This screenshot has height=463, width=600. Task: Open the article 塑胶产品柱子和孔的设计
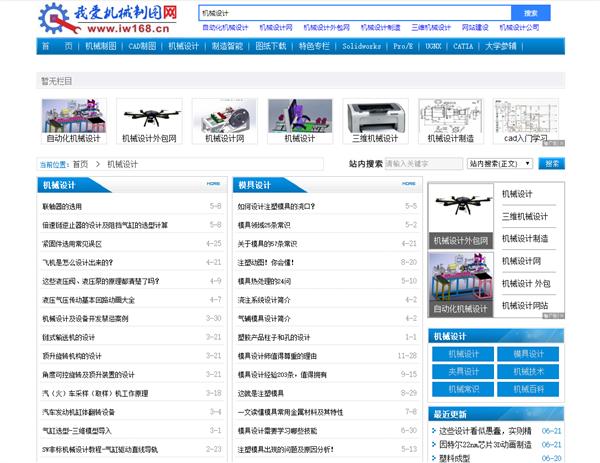pyautogui.click(x=274, y=337)
